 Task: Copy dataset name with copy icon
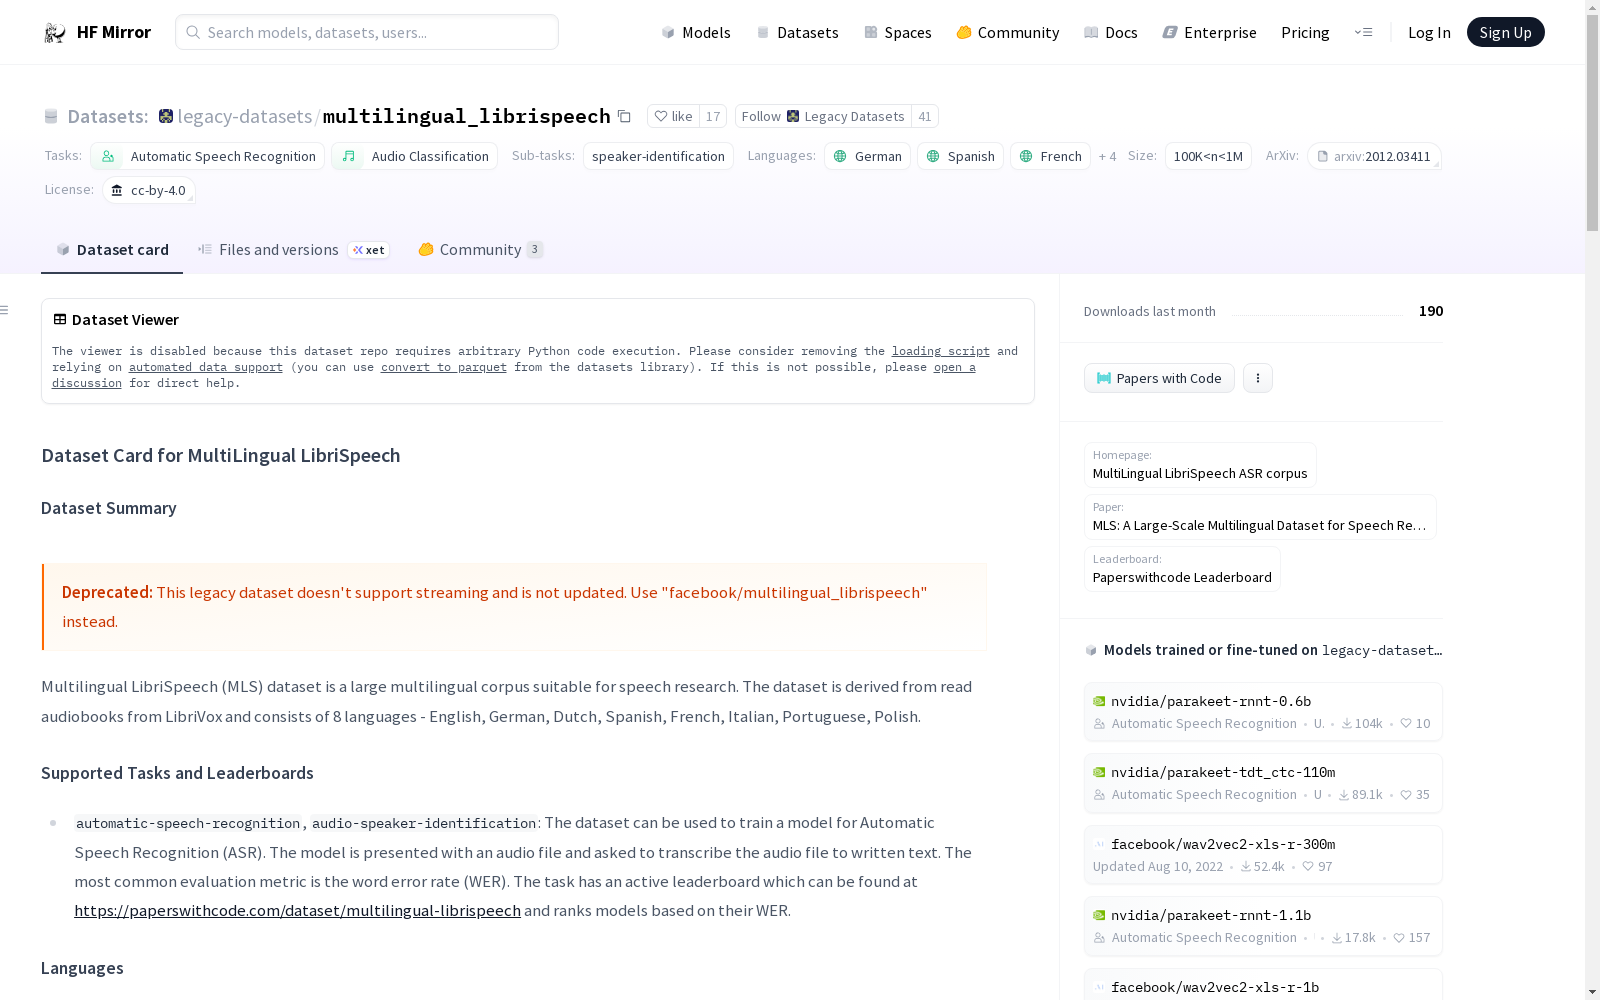click(x=624, y=116)
